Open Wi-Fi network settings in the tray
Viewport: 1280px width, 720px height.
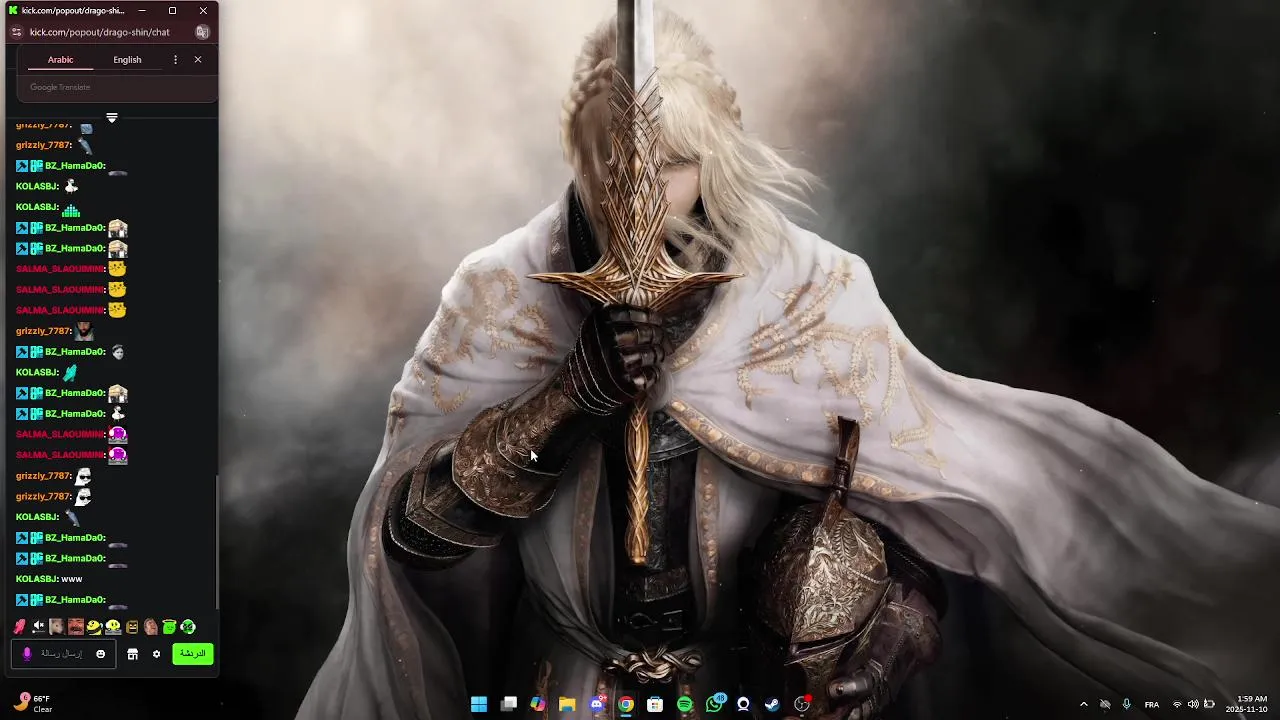(x=1177, y=704)
